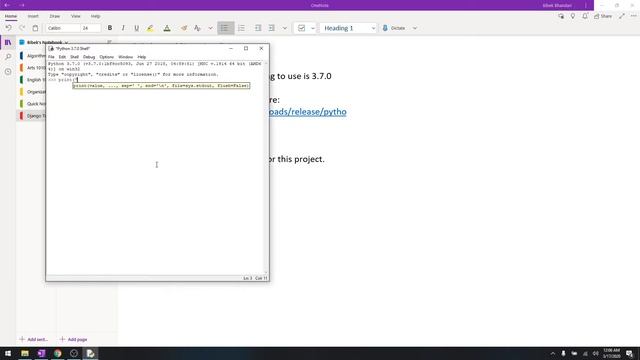Undo the last action in OneNote
Viewport: 640px width, 360px height.
(8, 28)
